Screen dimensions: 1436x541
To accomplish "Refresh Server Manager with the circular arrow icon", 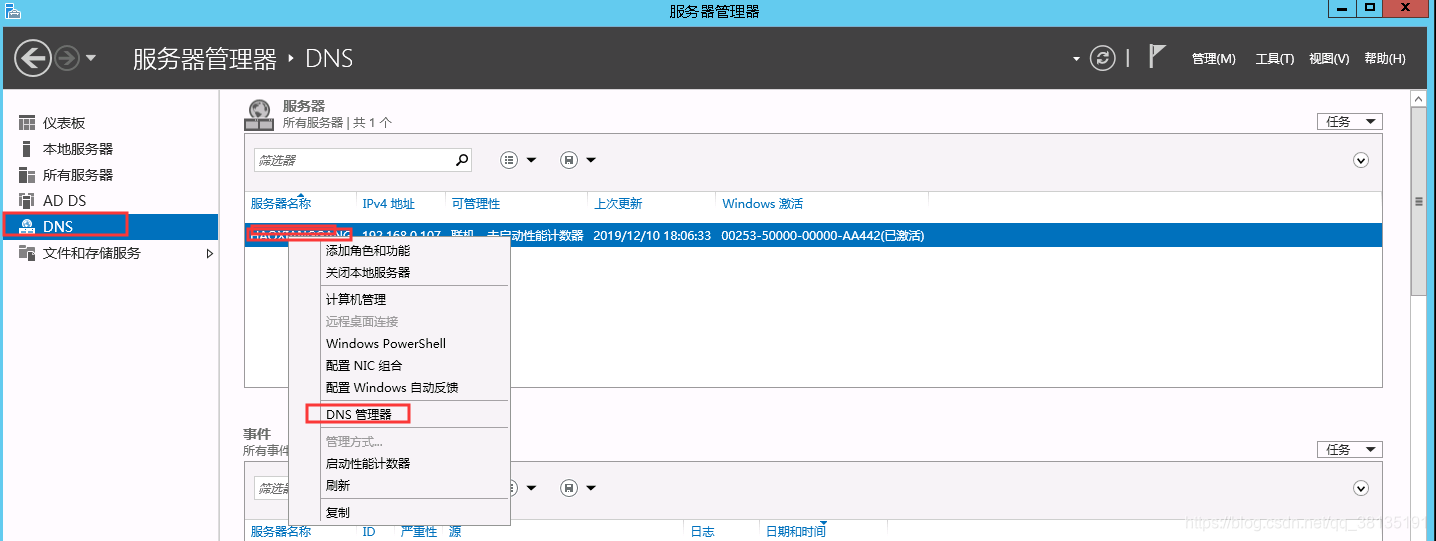I will click(1102, 58).
